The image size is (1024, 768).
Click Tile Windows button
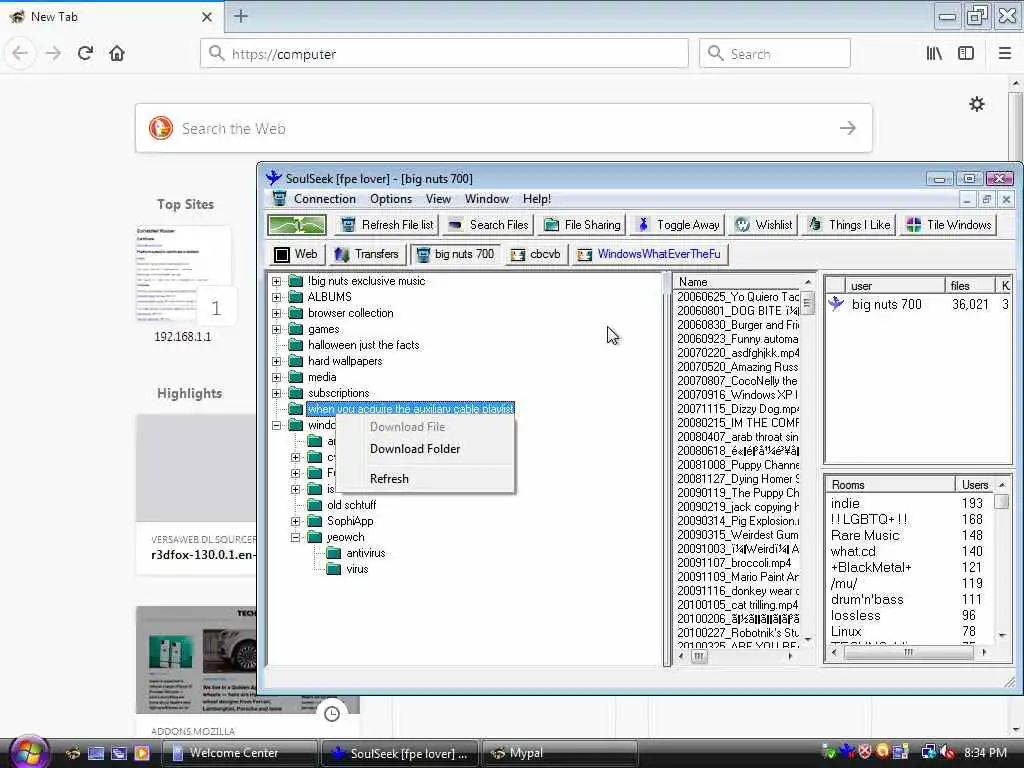[x=949, y=225]
